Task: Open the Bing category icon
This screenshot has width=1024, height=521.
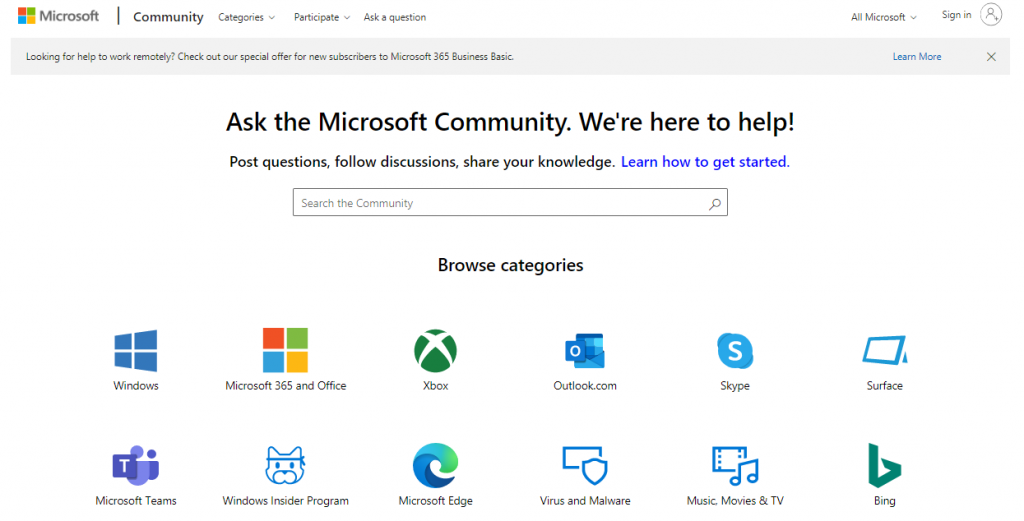Action: click(884, 466)
